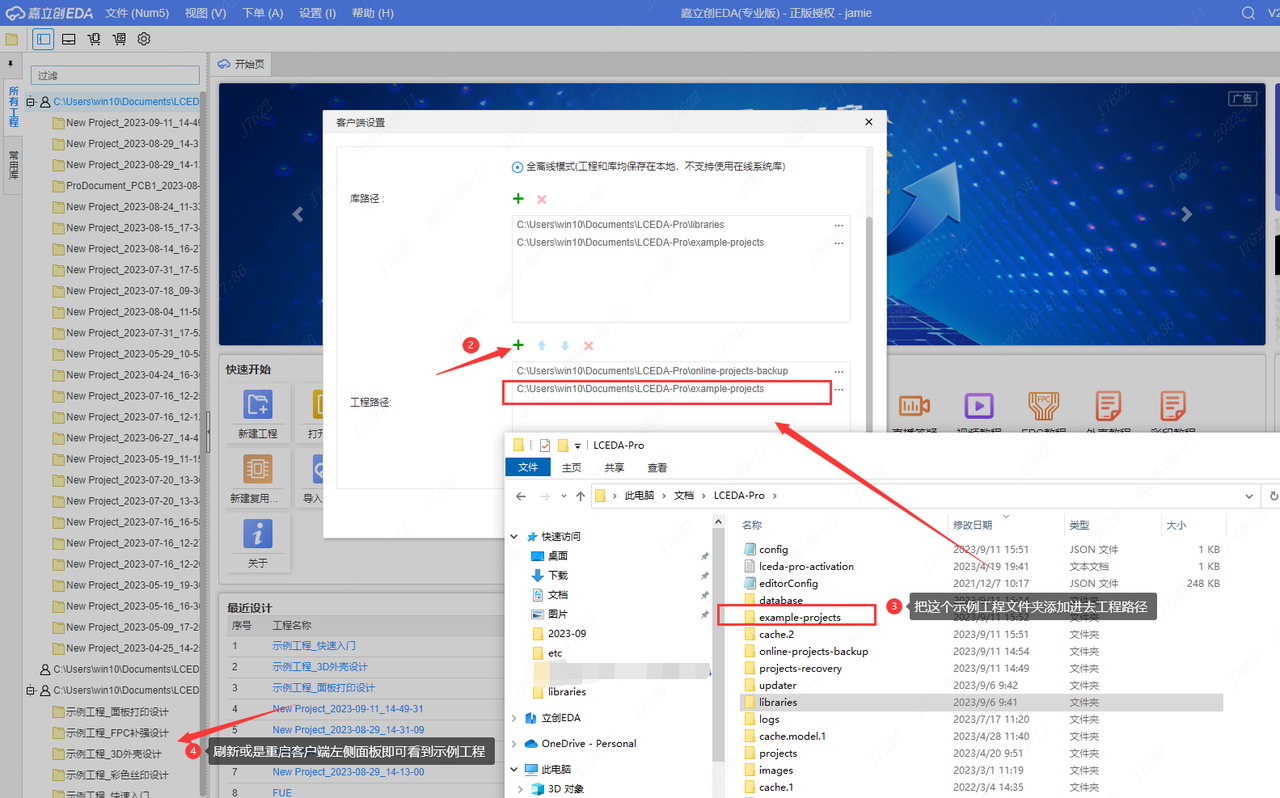Click the ellipsis beside online-projects-backup path
Screen dimensions: 1280x798
click(839, 371)
